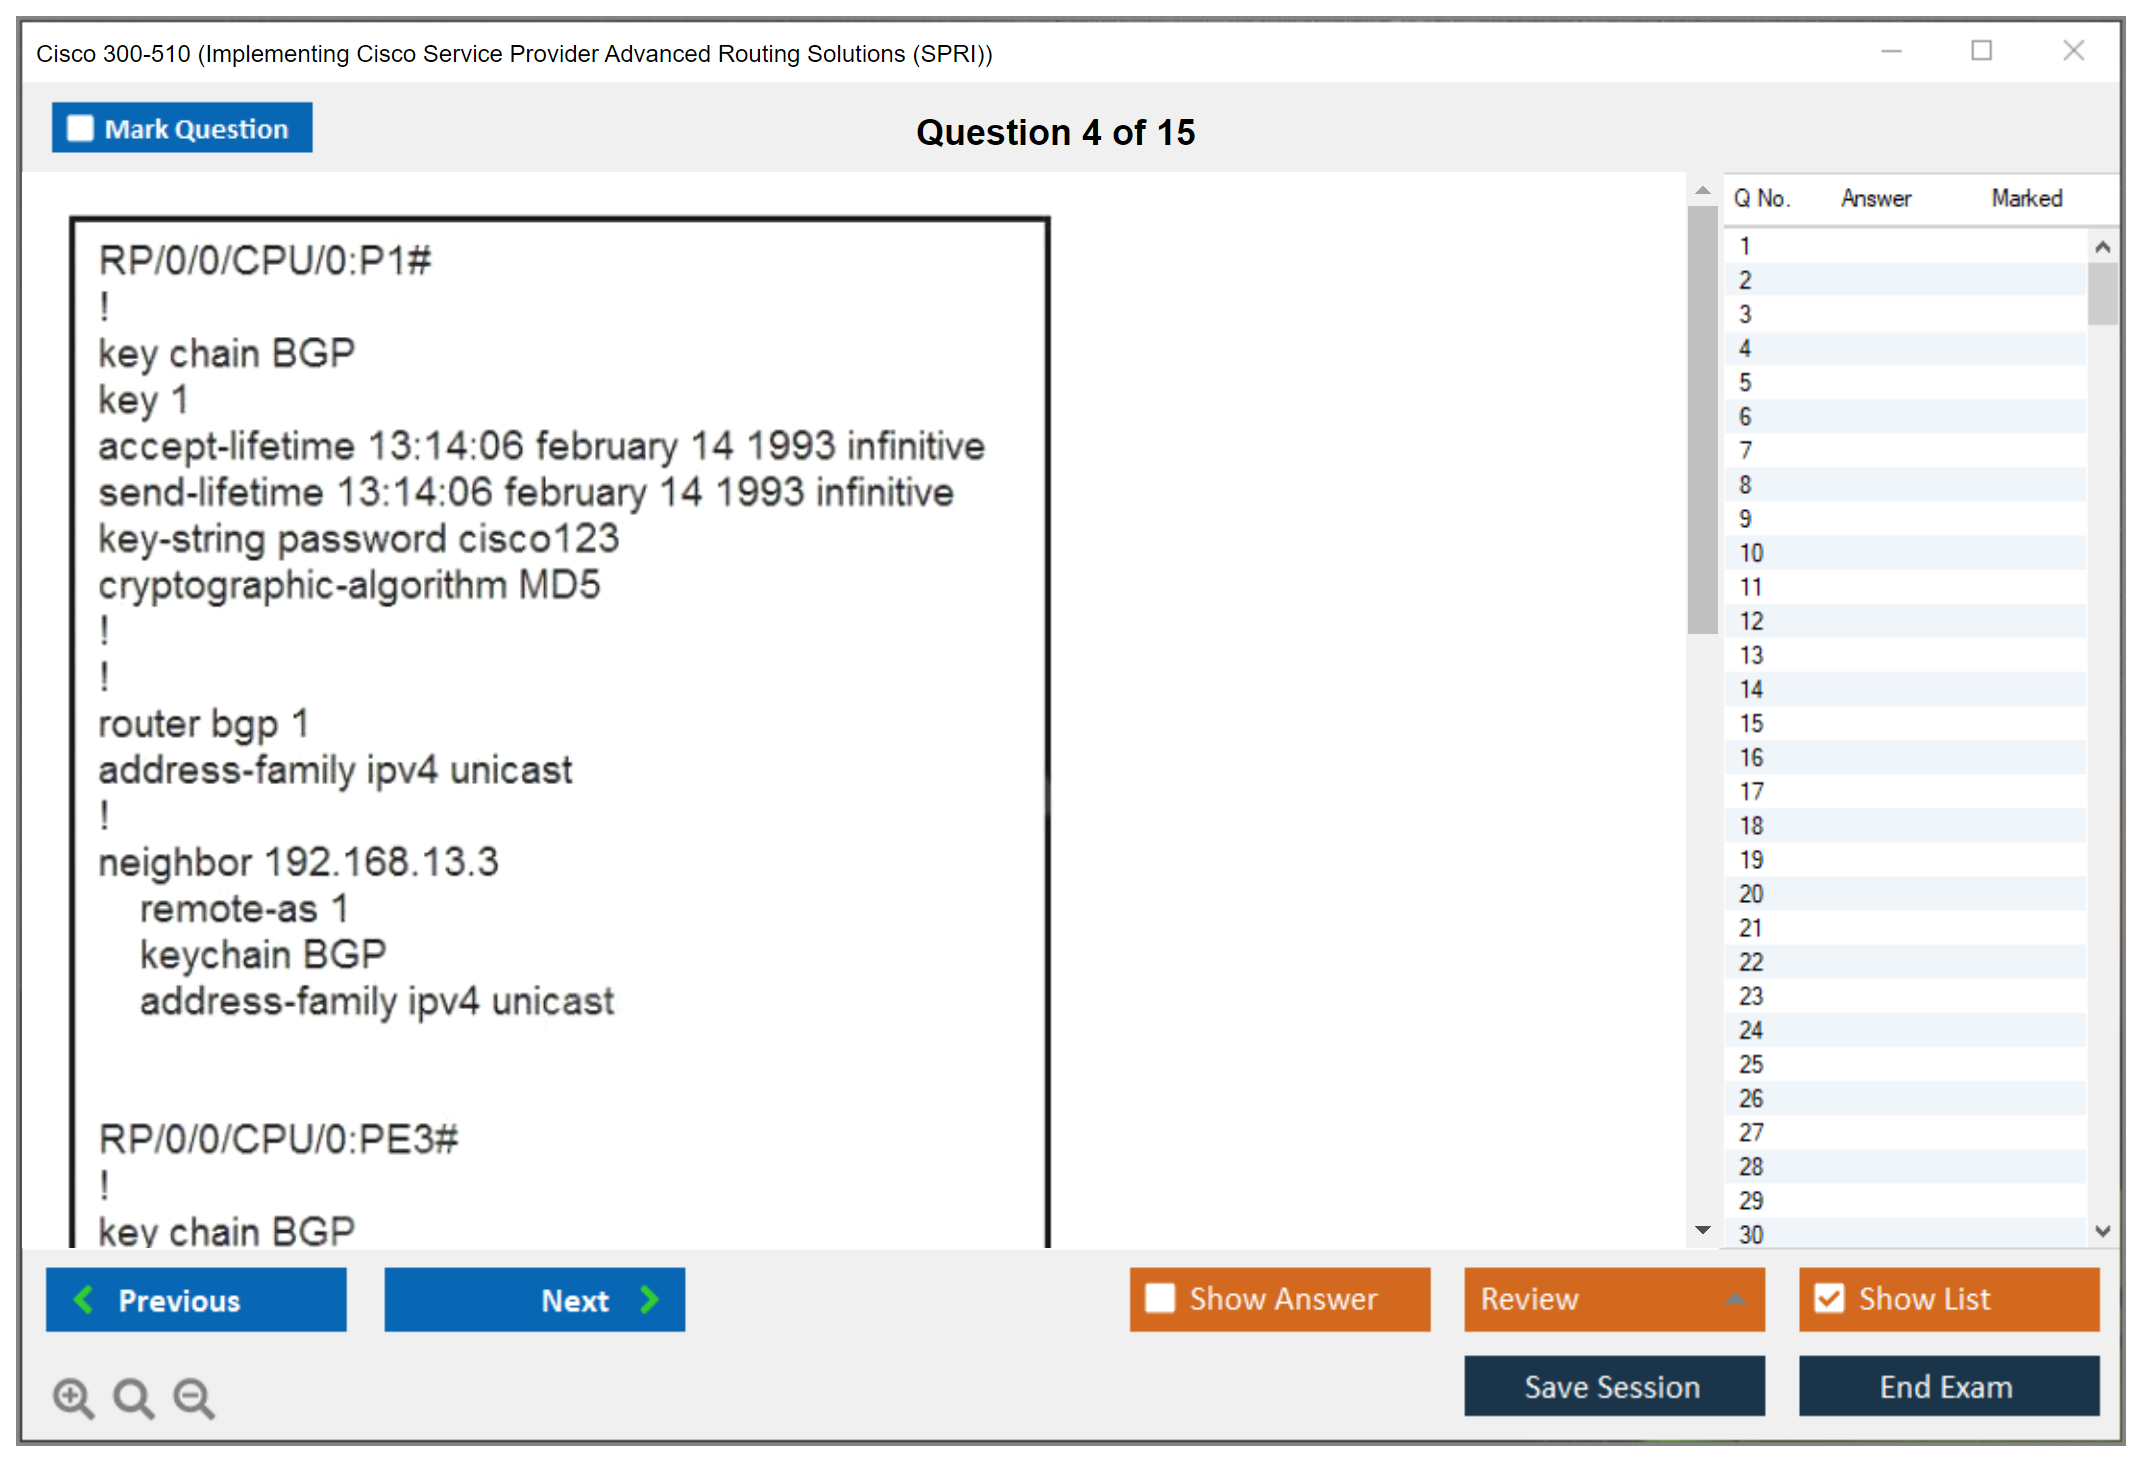This screenshot has width=2150, height=1470.
Task: Toggle the Mark Question checkbox
Action: click(80, 129)
